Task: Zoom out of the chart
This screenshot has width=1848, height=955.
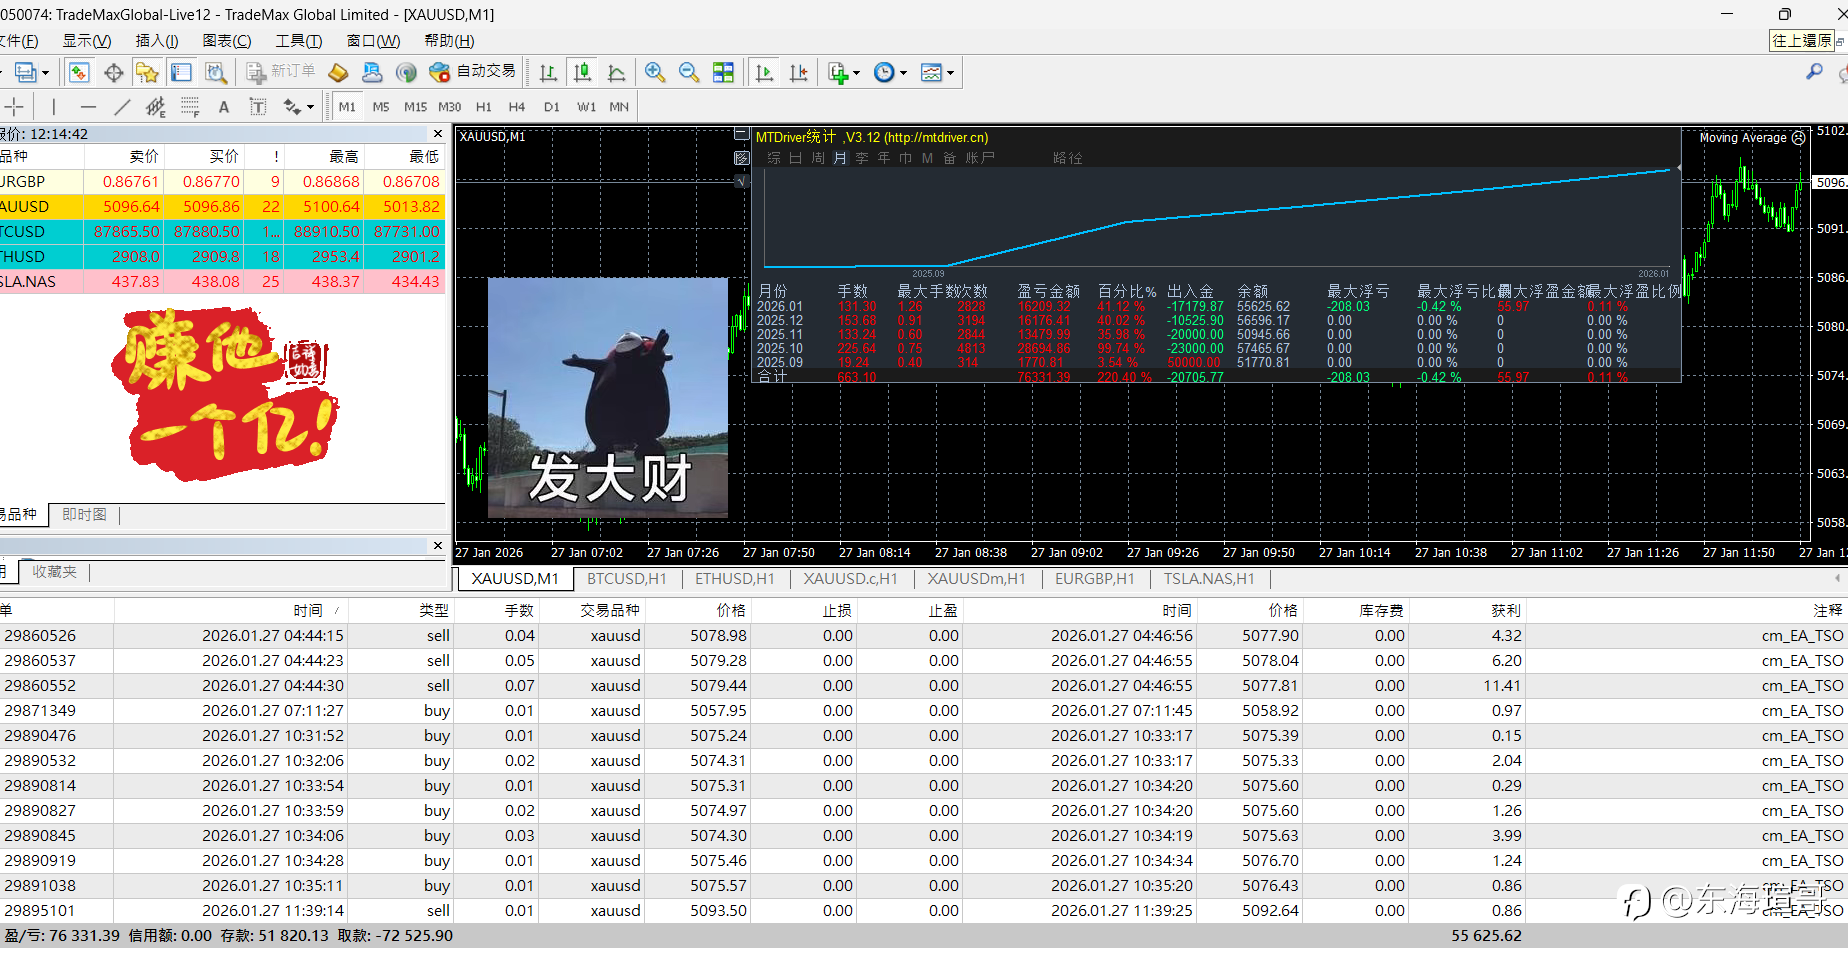Action: click(689, 72)
